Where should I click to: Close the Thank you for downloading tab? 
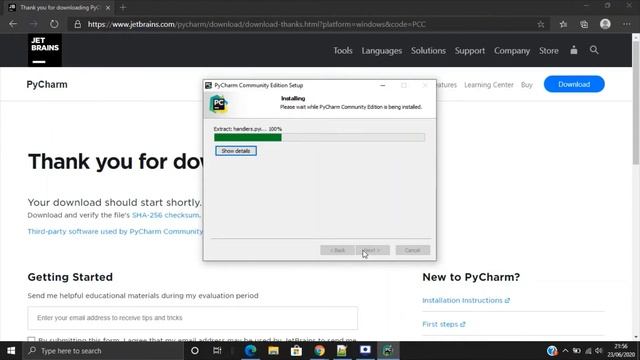[108, 8]
